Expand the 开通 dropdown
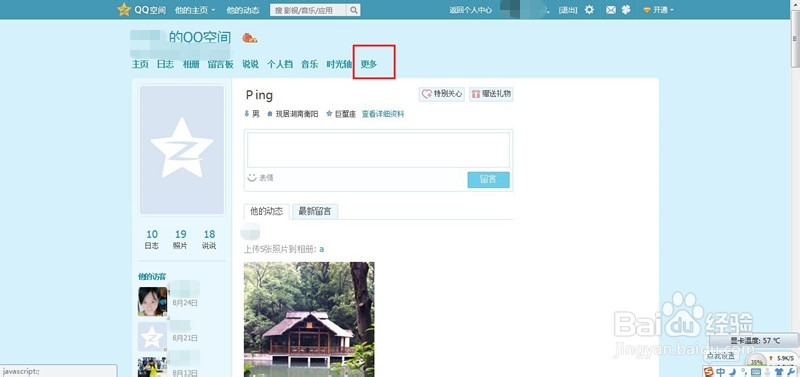Image resolution: width=800 pixels, height=377 pixels. [659, 10]
